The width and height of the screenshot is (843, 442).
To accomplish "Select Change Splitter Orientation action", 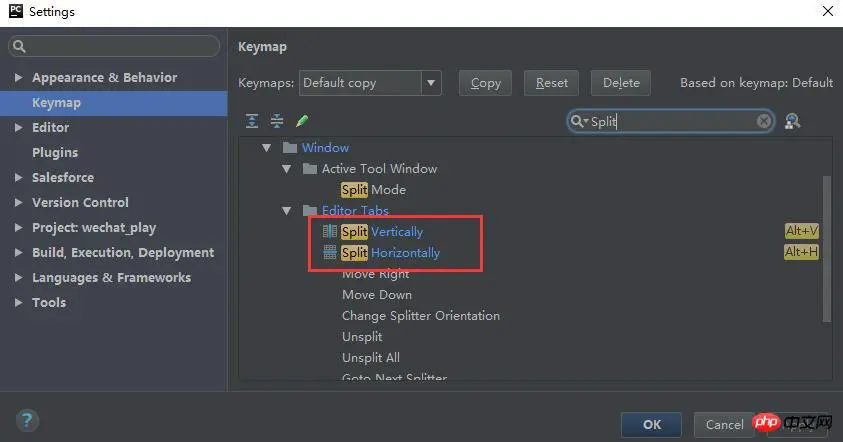I will pyautogui.click(x=421, y=316).
